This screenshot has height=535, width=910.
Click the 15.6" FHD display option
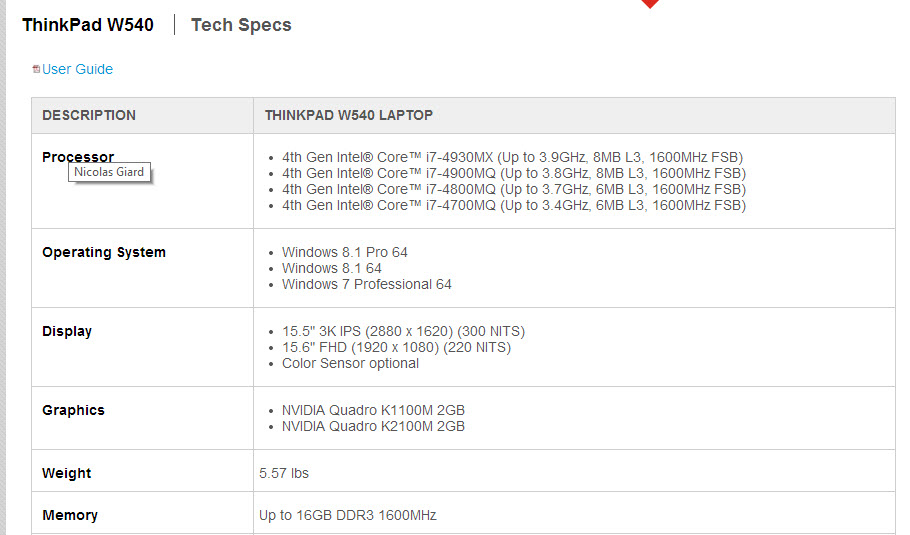point(396,348)
